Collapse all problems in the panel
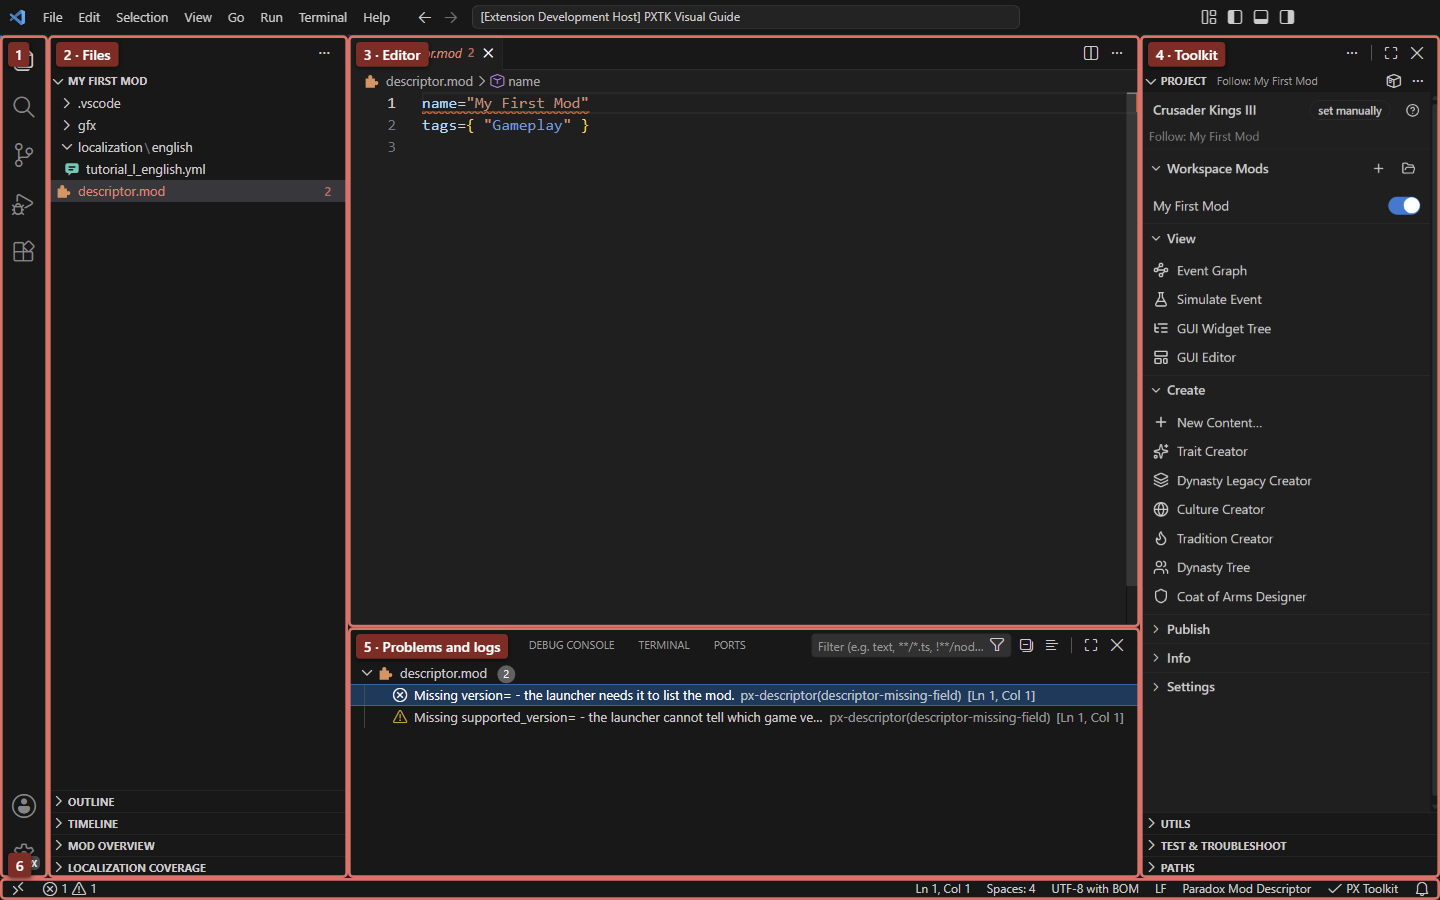Screen dimensions: 1440x900 click(x=1026, y=645)
